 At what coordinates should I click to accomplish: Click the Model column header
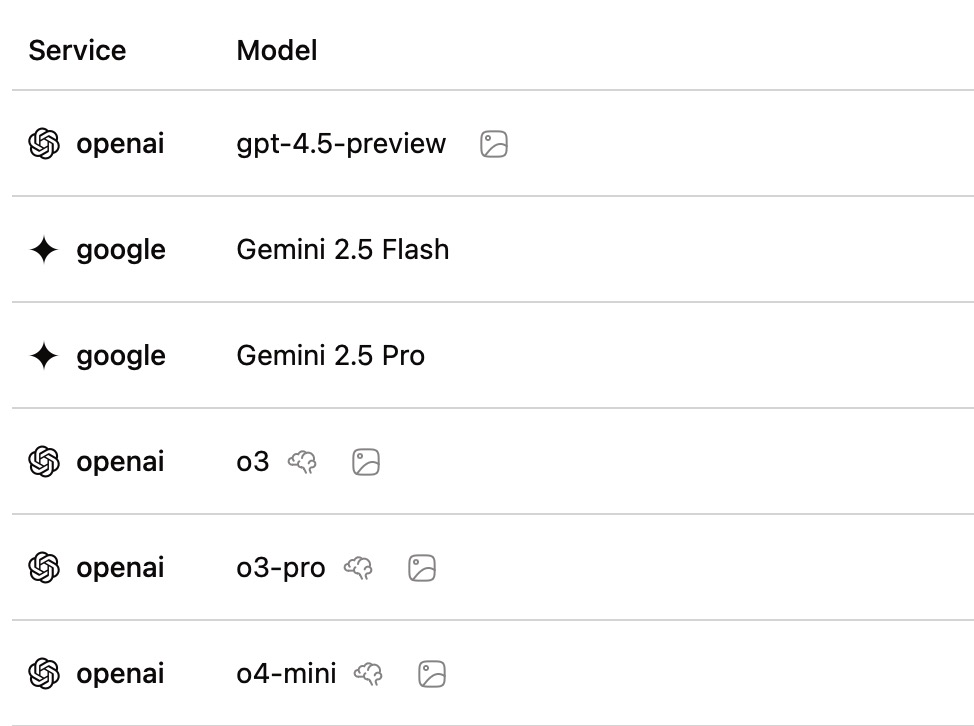point(277,51)
